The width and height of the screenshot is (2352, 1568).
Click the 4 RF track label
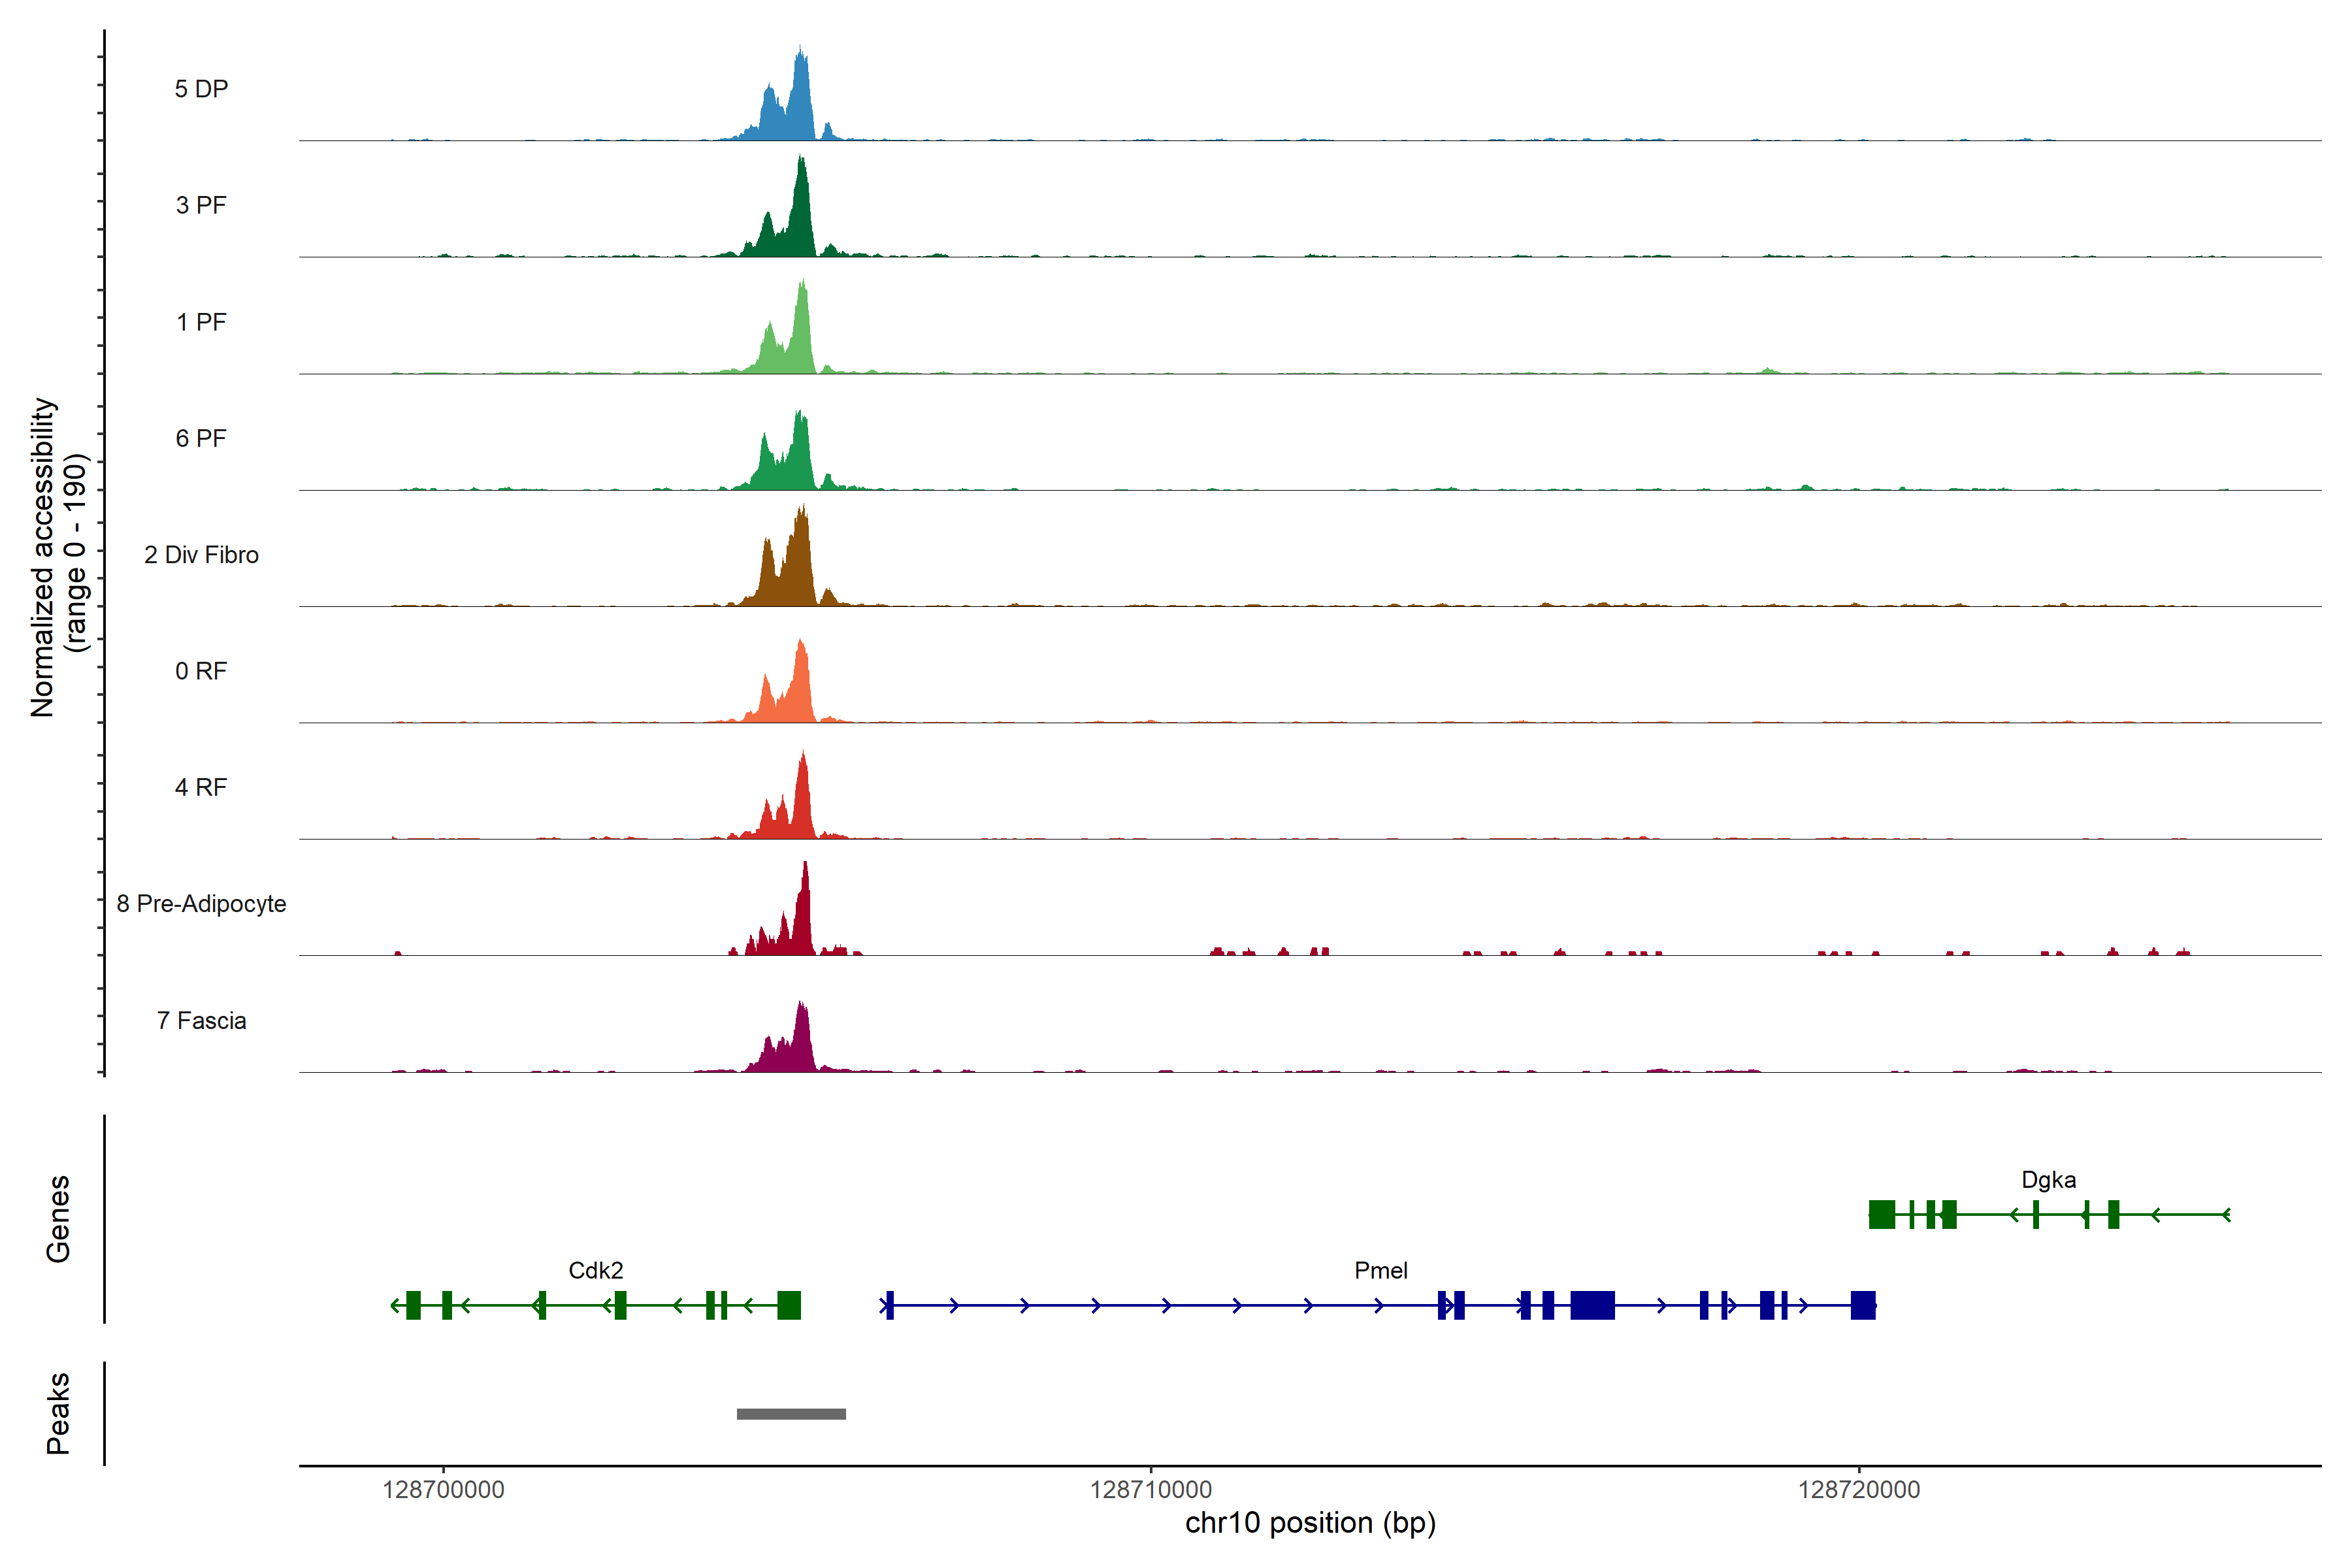[x=201, y=787]
